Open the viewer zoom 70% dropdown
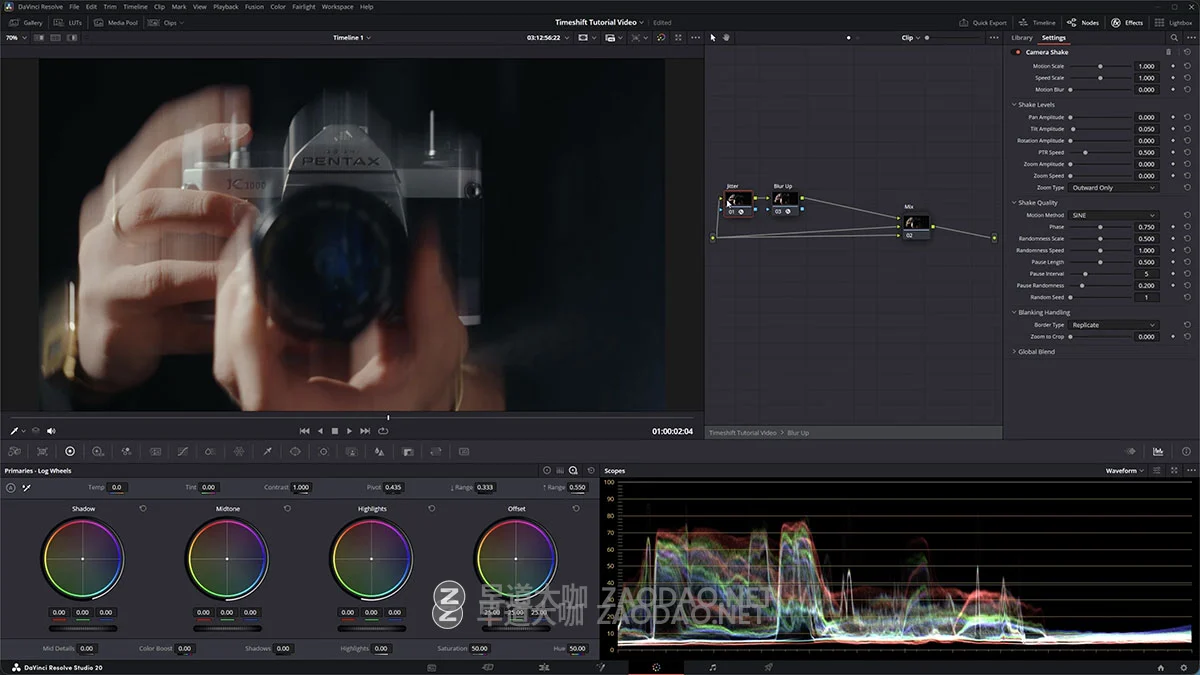1200x675 pixels. tap(14, 37)
